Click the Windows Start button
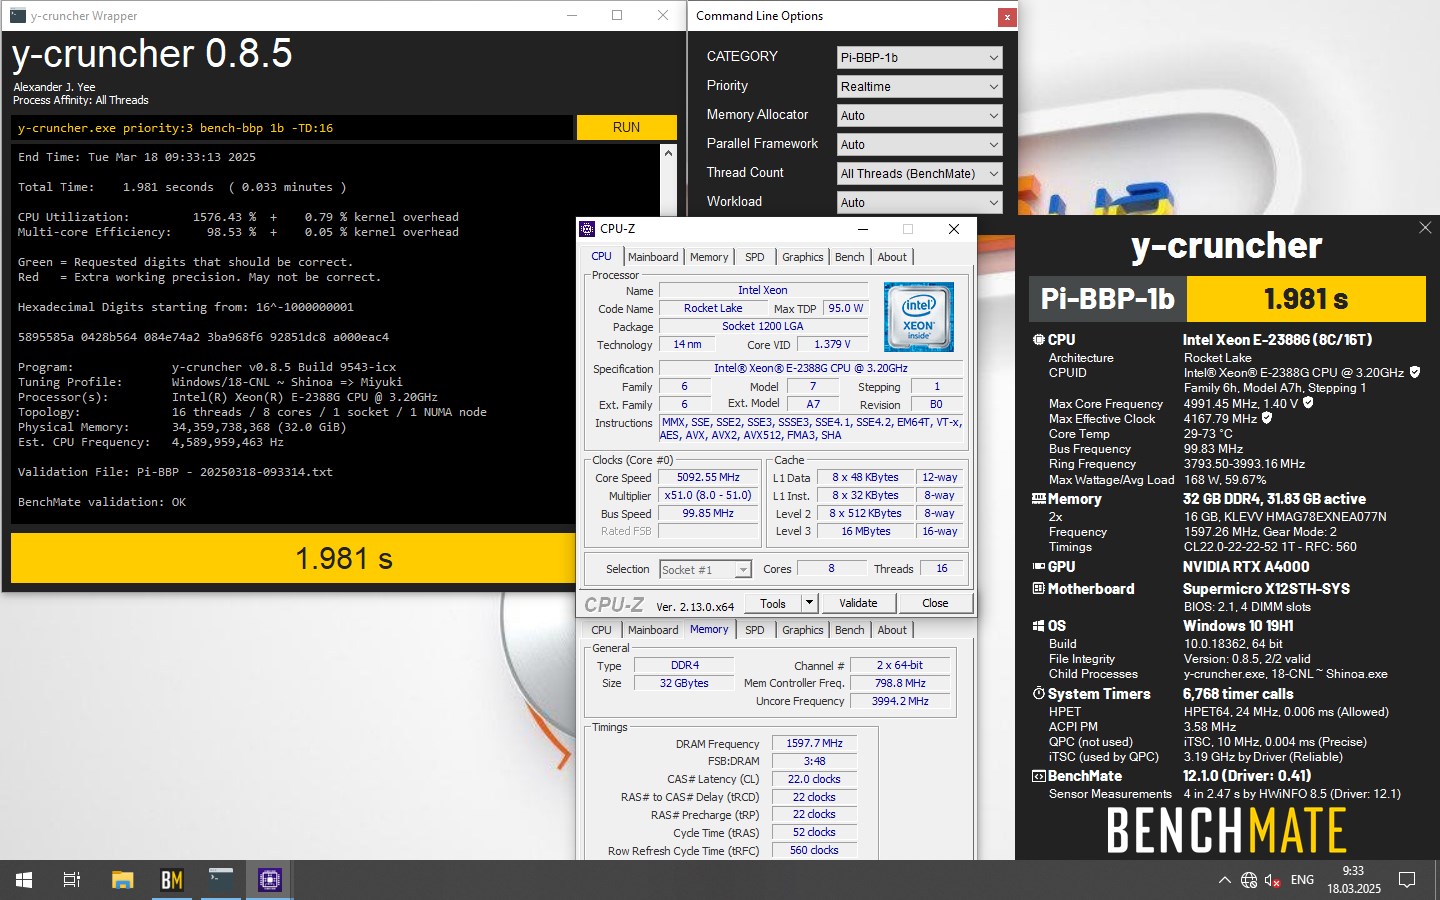The width and height of the screenshot is (1440, 900). [x=24, y=880]
